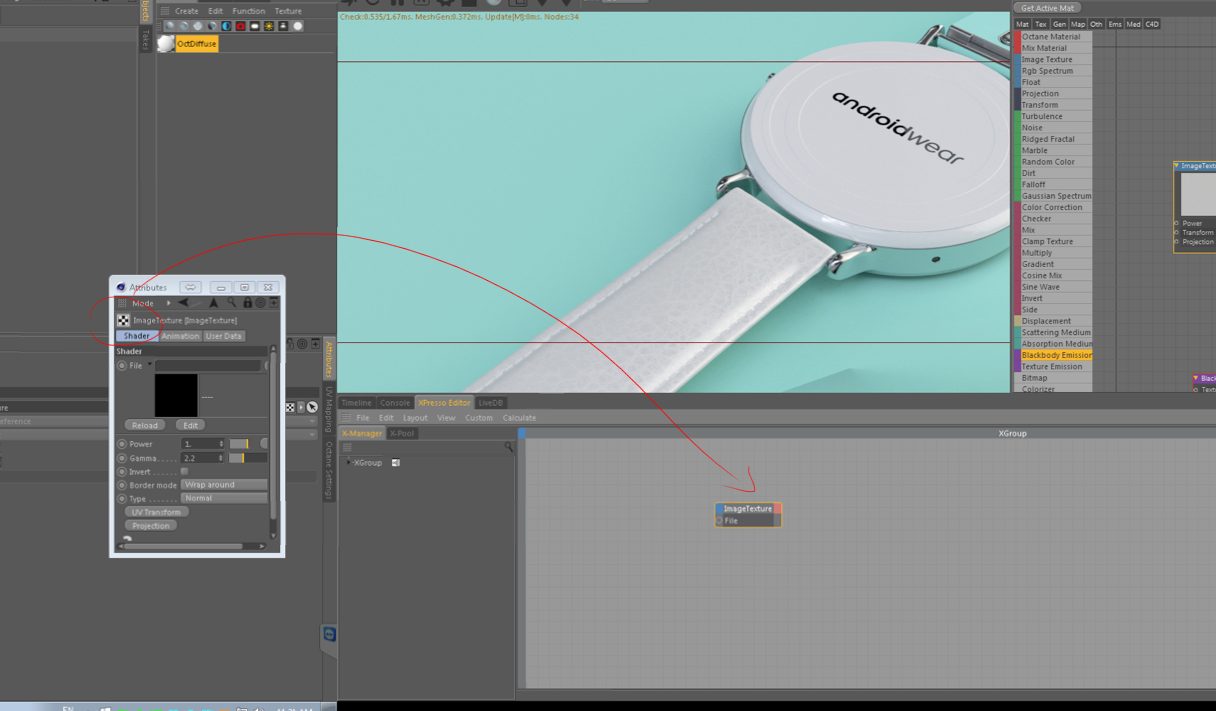1216x711 pixels.
Task: Open the Create menu in material manager
Action: [187, 11]
